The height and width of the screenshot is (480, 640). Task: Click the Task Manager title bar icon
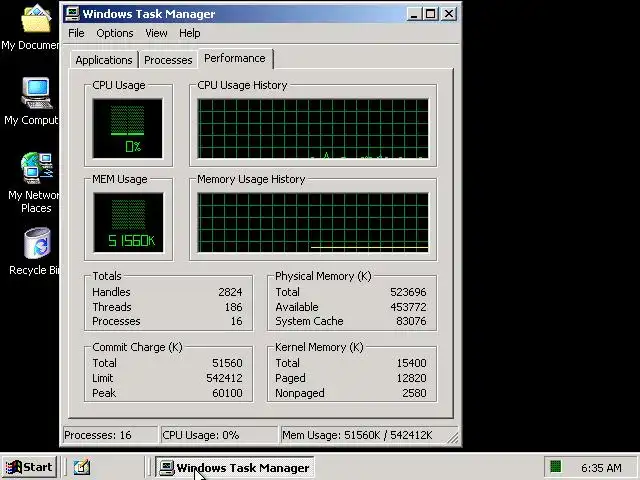pyautogui.click(x=73, y=13)
